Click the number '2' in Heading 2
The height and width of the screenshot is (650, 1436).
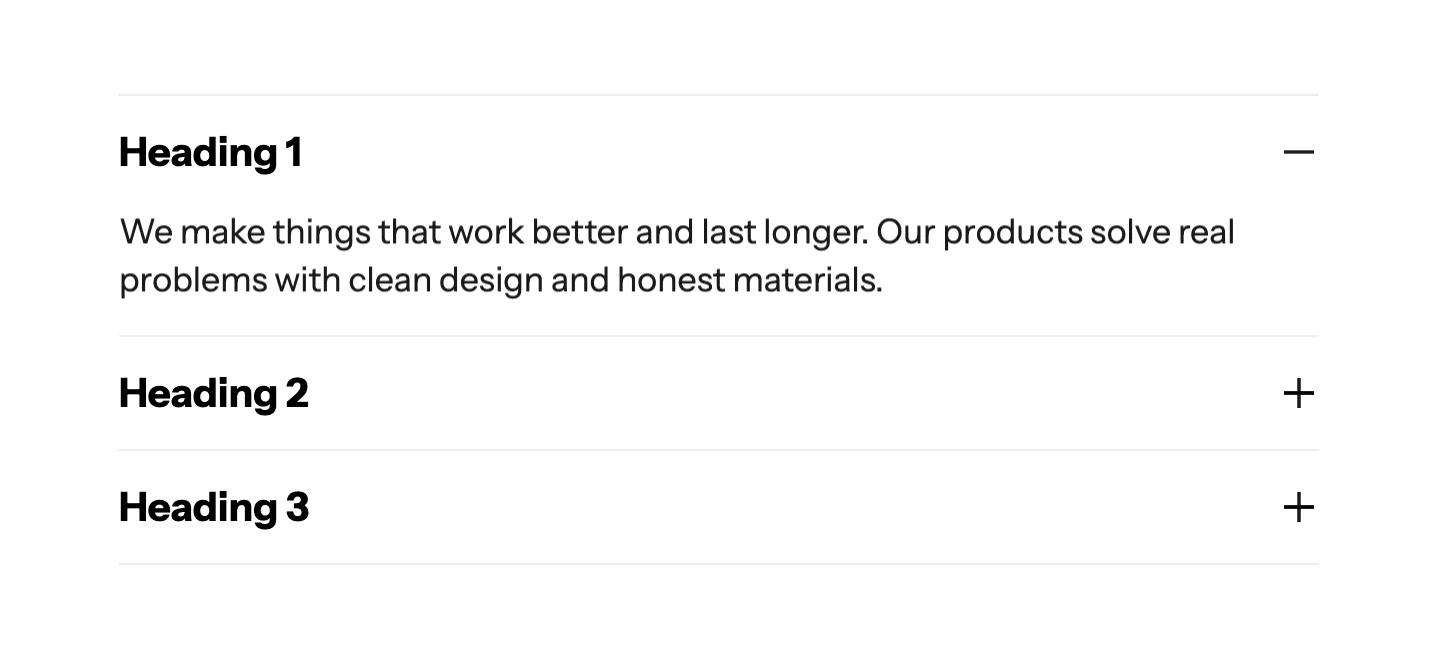(x=297, y=393)
